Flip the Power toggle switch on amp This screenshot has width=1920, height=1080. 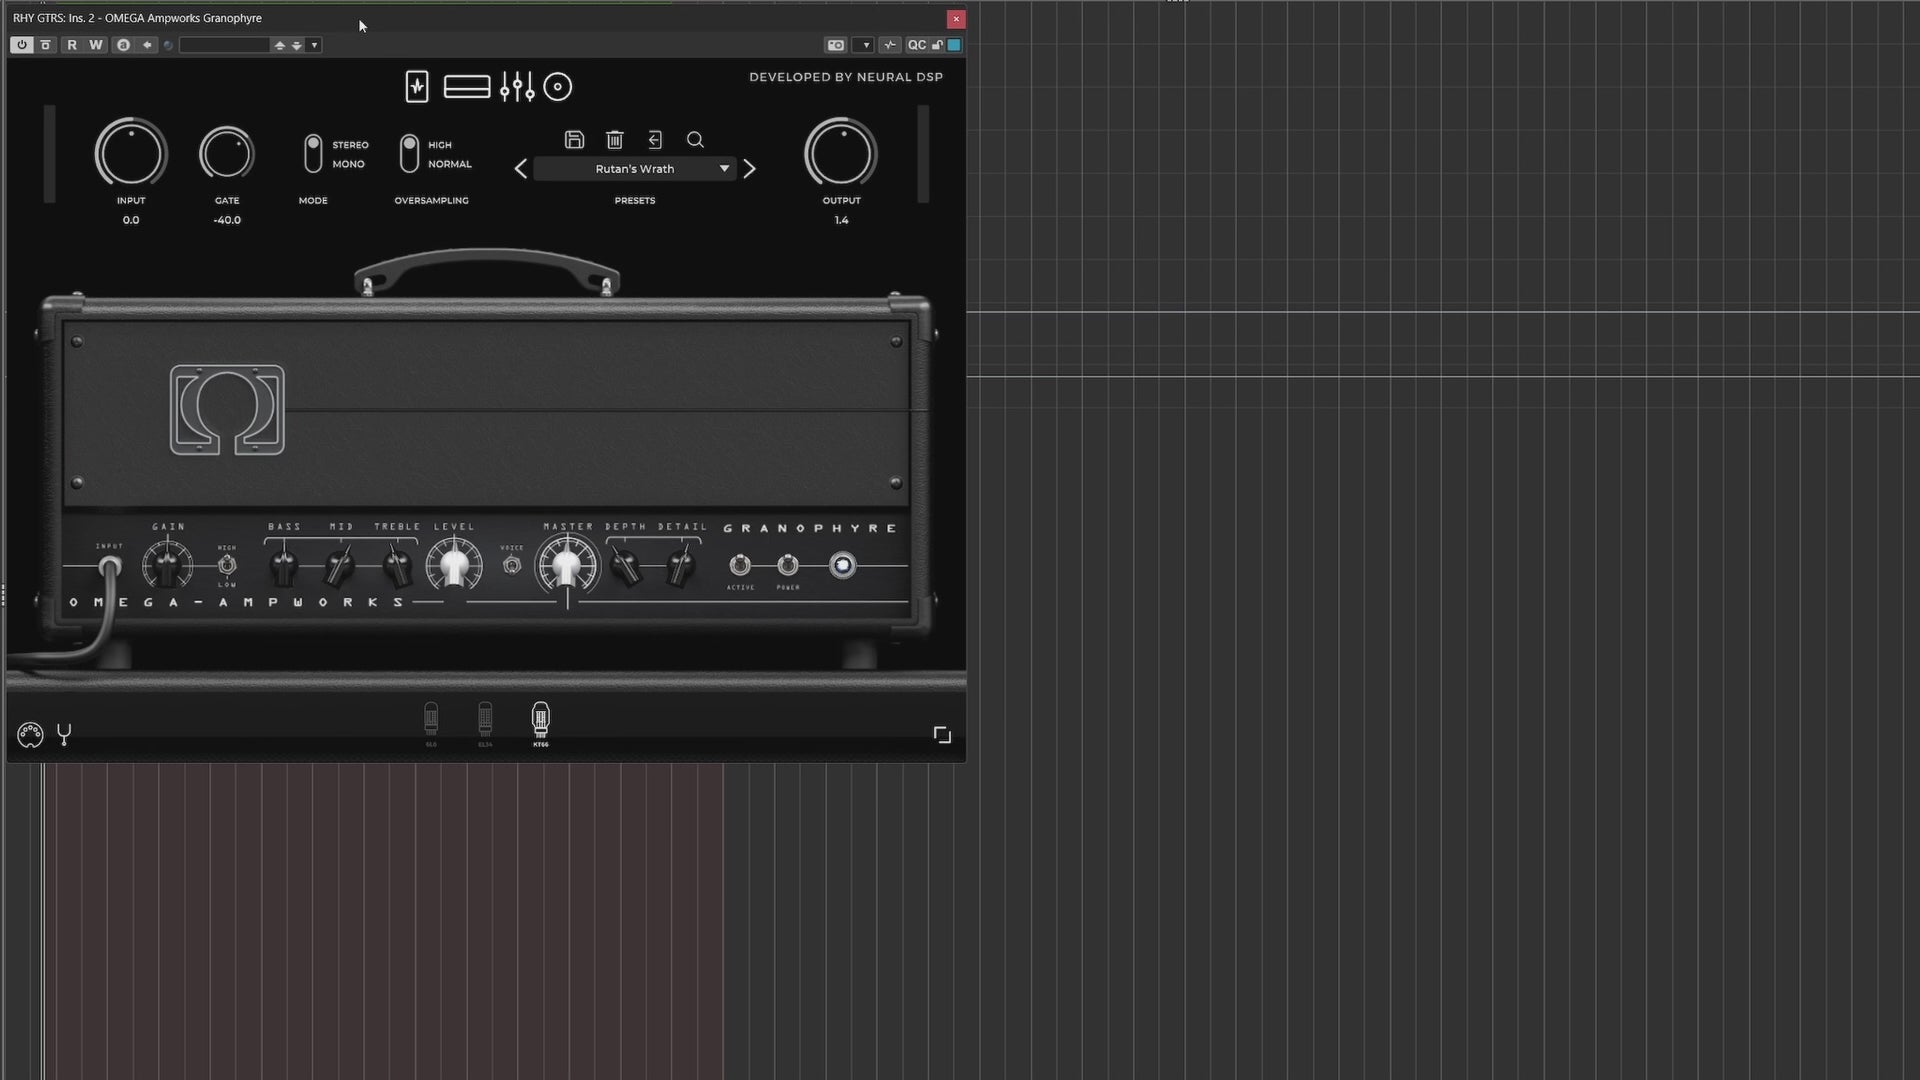click(788, 566)
